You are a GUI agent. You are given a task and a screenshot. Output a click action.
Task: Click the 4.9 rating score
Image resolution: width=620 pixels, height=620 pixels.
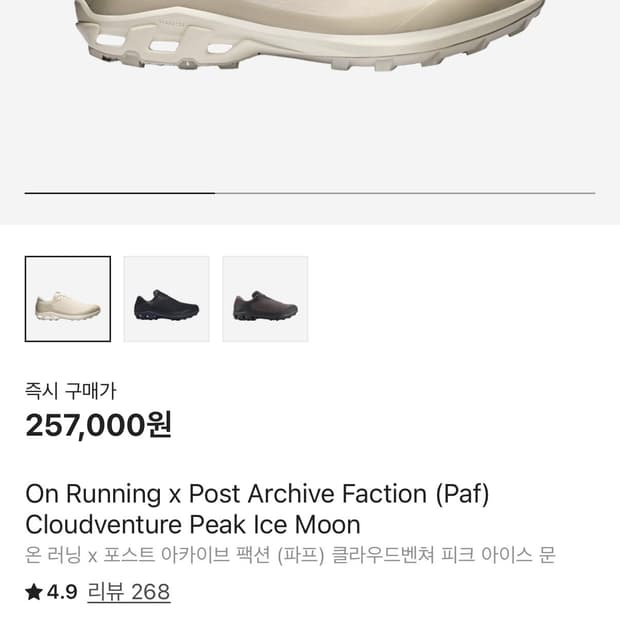click(x=62, y=592)
